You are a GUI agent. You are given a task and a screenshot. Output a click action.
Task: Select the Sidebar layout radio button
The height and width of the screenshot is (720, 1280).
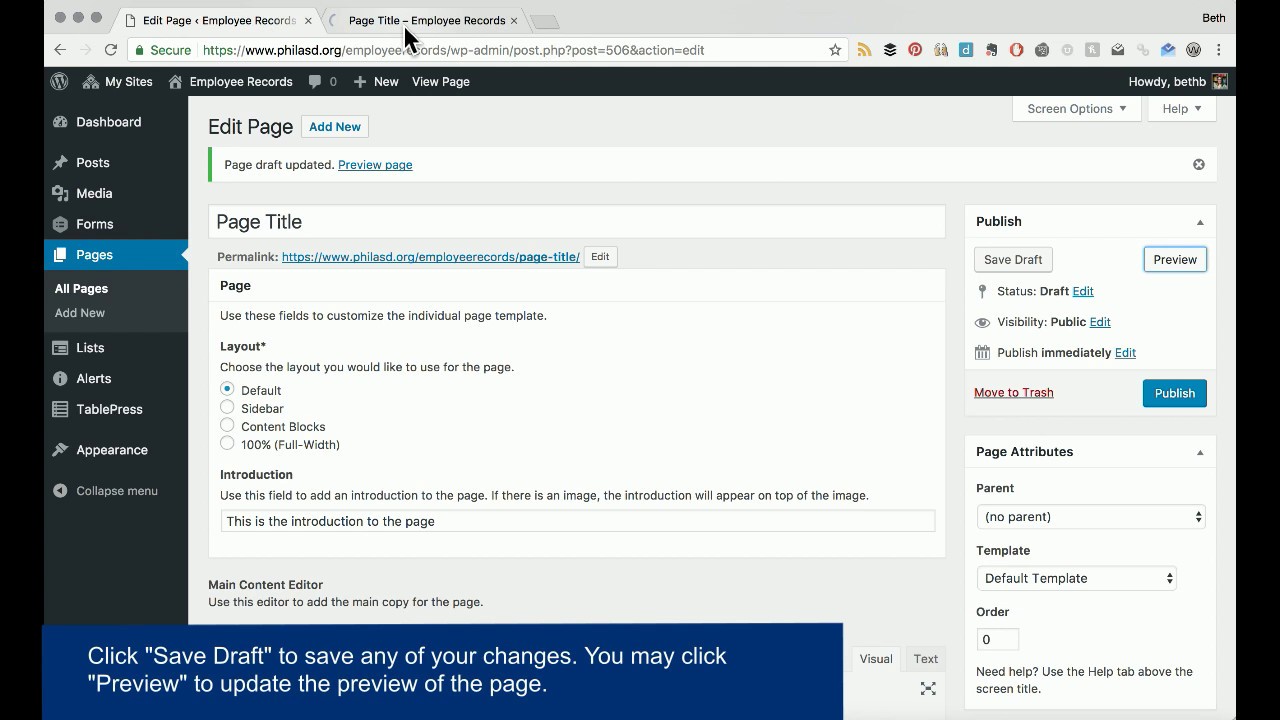pos(227,407)
